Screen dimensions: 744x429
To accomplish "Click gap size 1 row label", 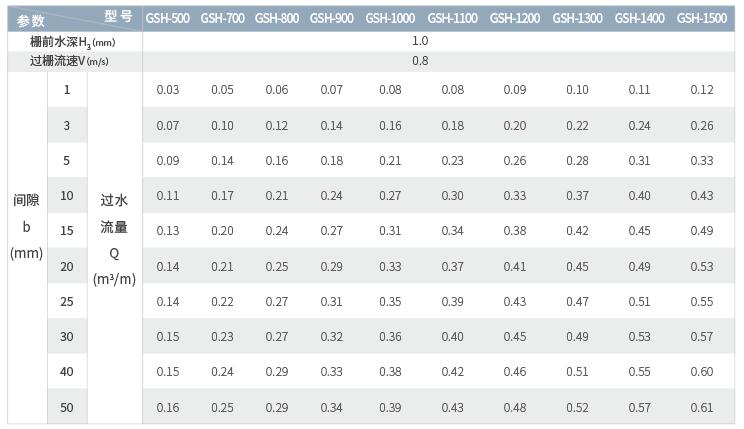I will pos(67,90).
